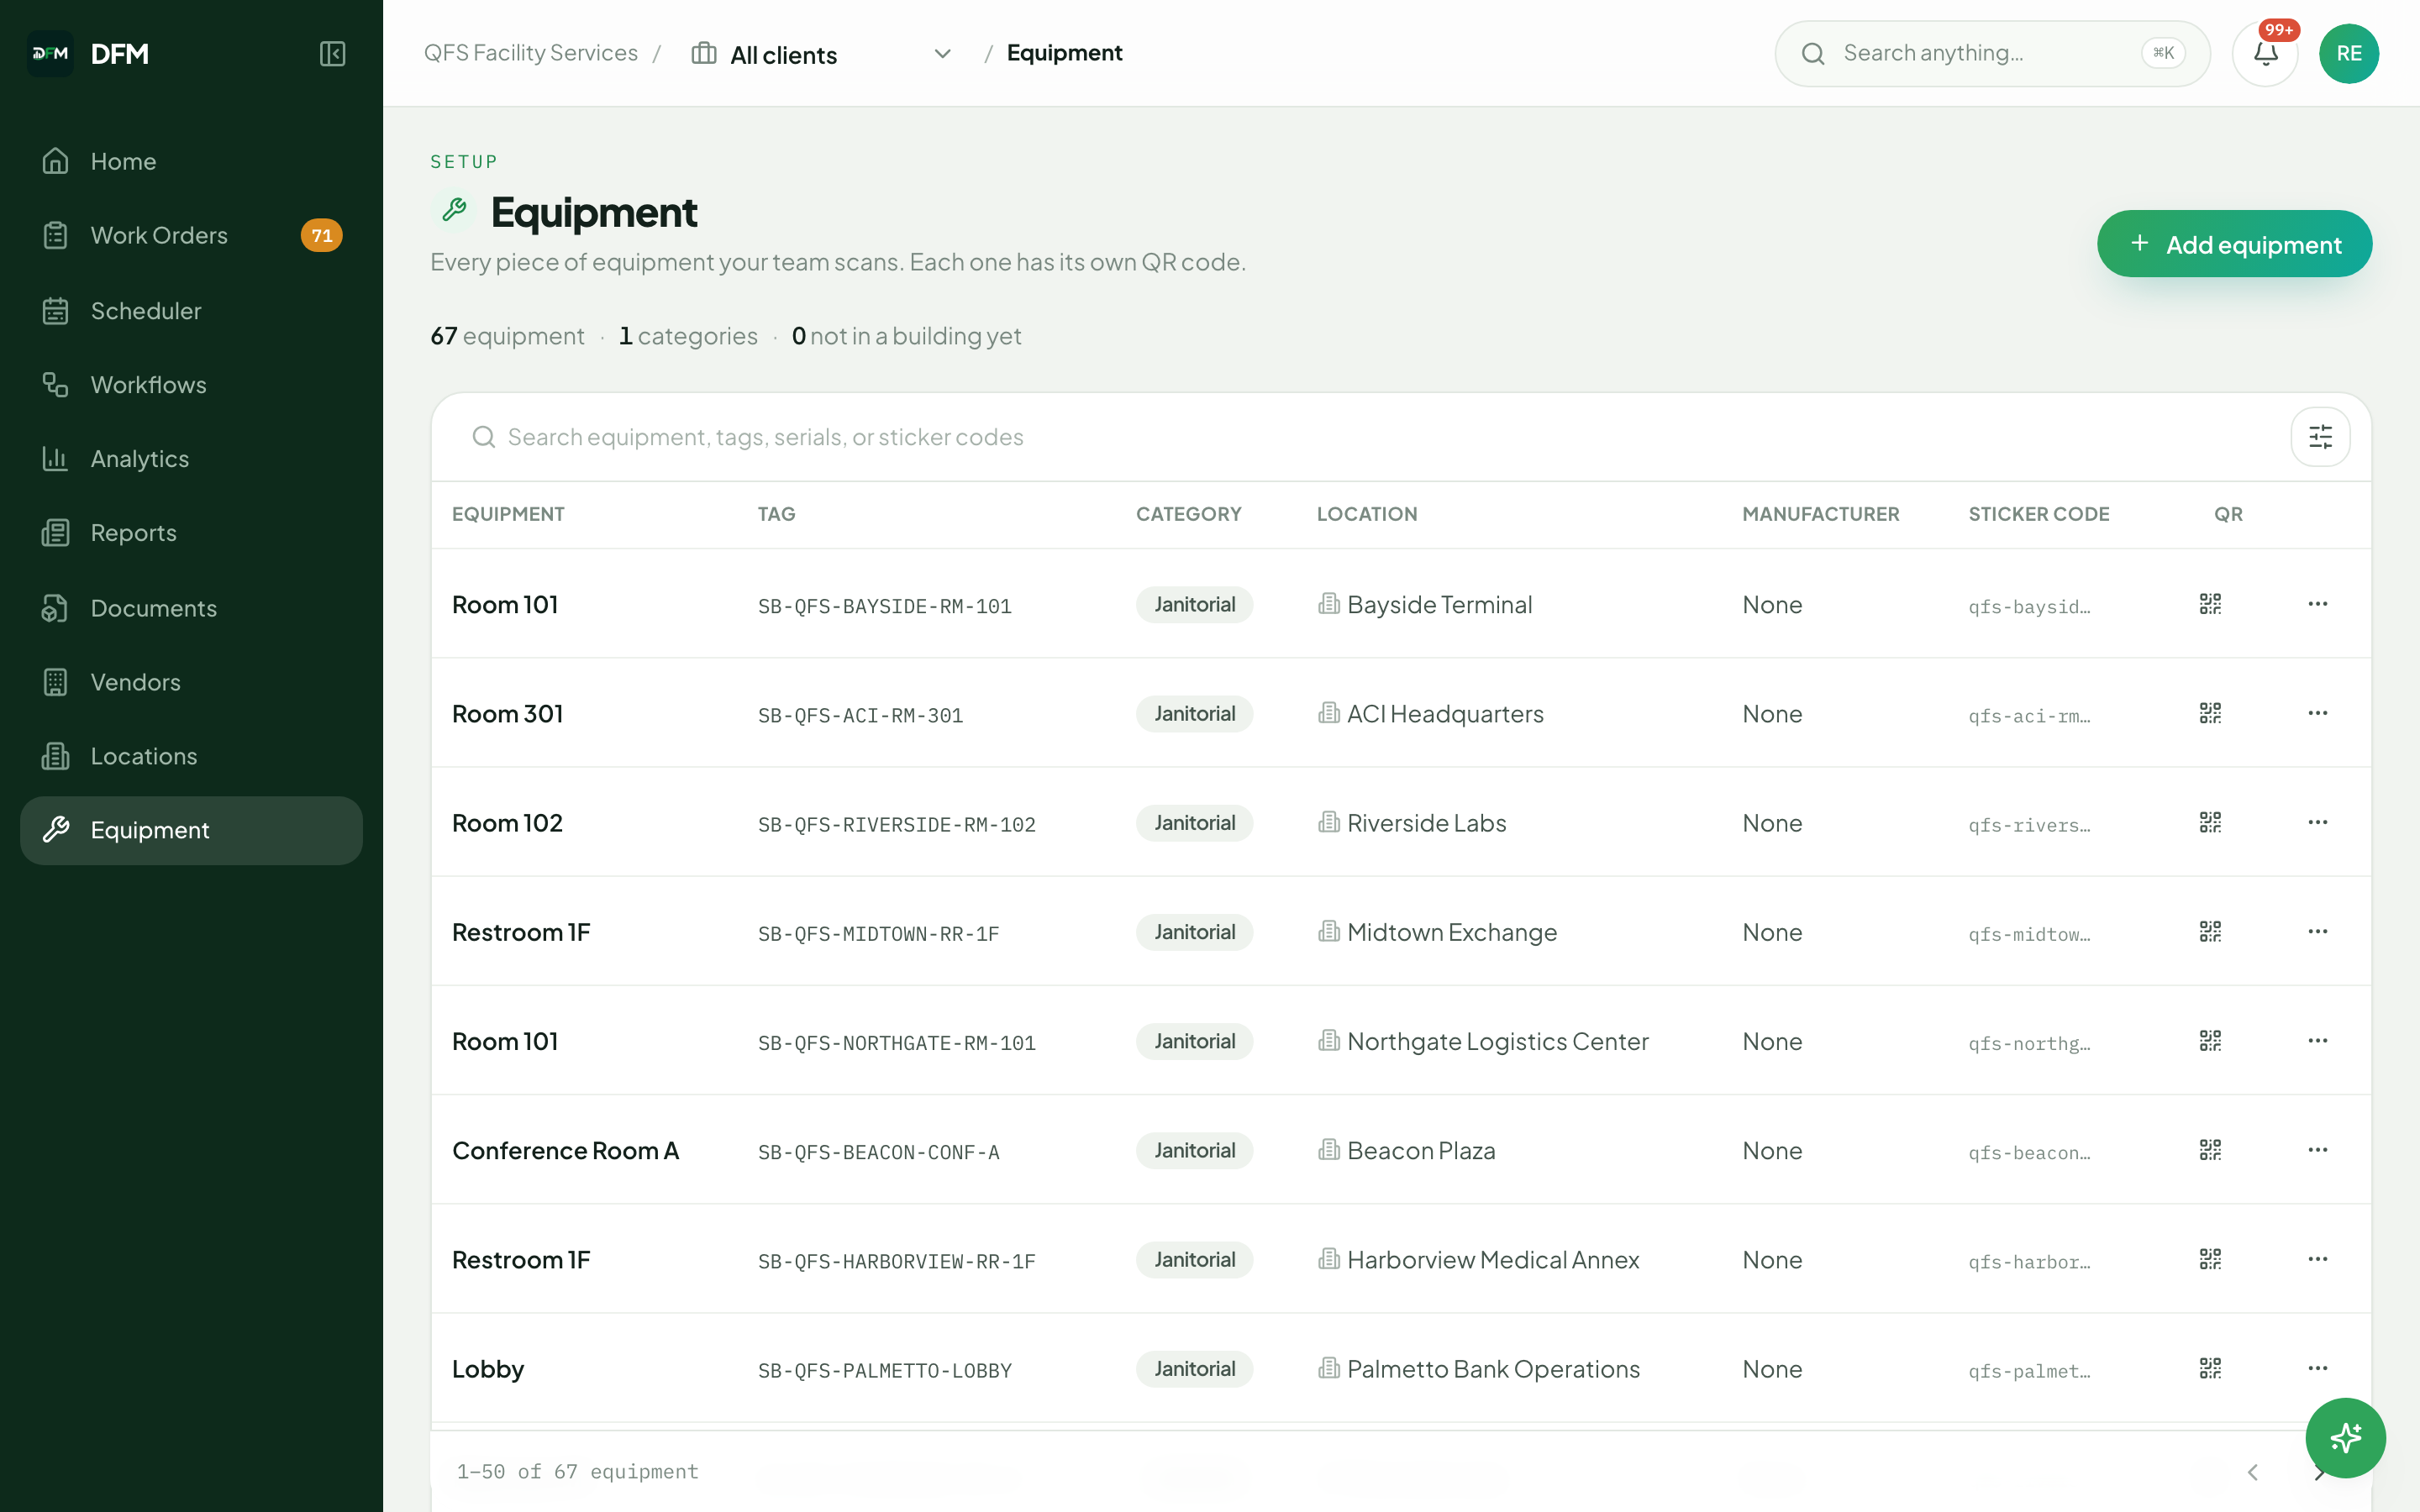
Task: Navigate to Analytics
Action: [x=191, y=459]
